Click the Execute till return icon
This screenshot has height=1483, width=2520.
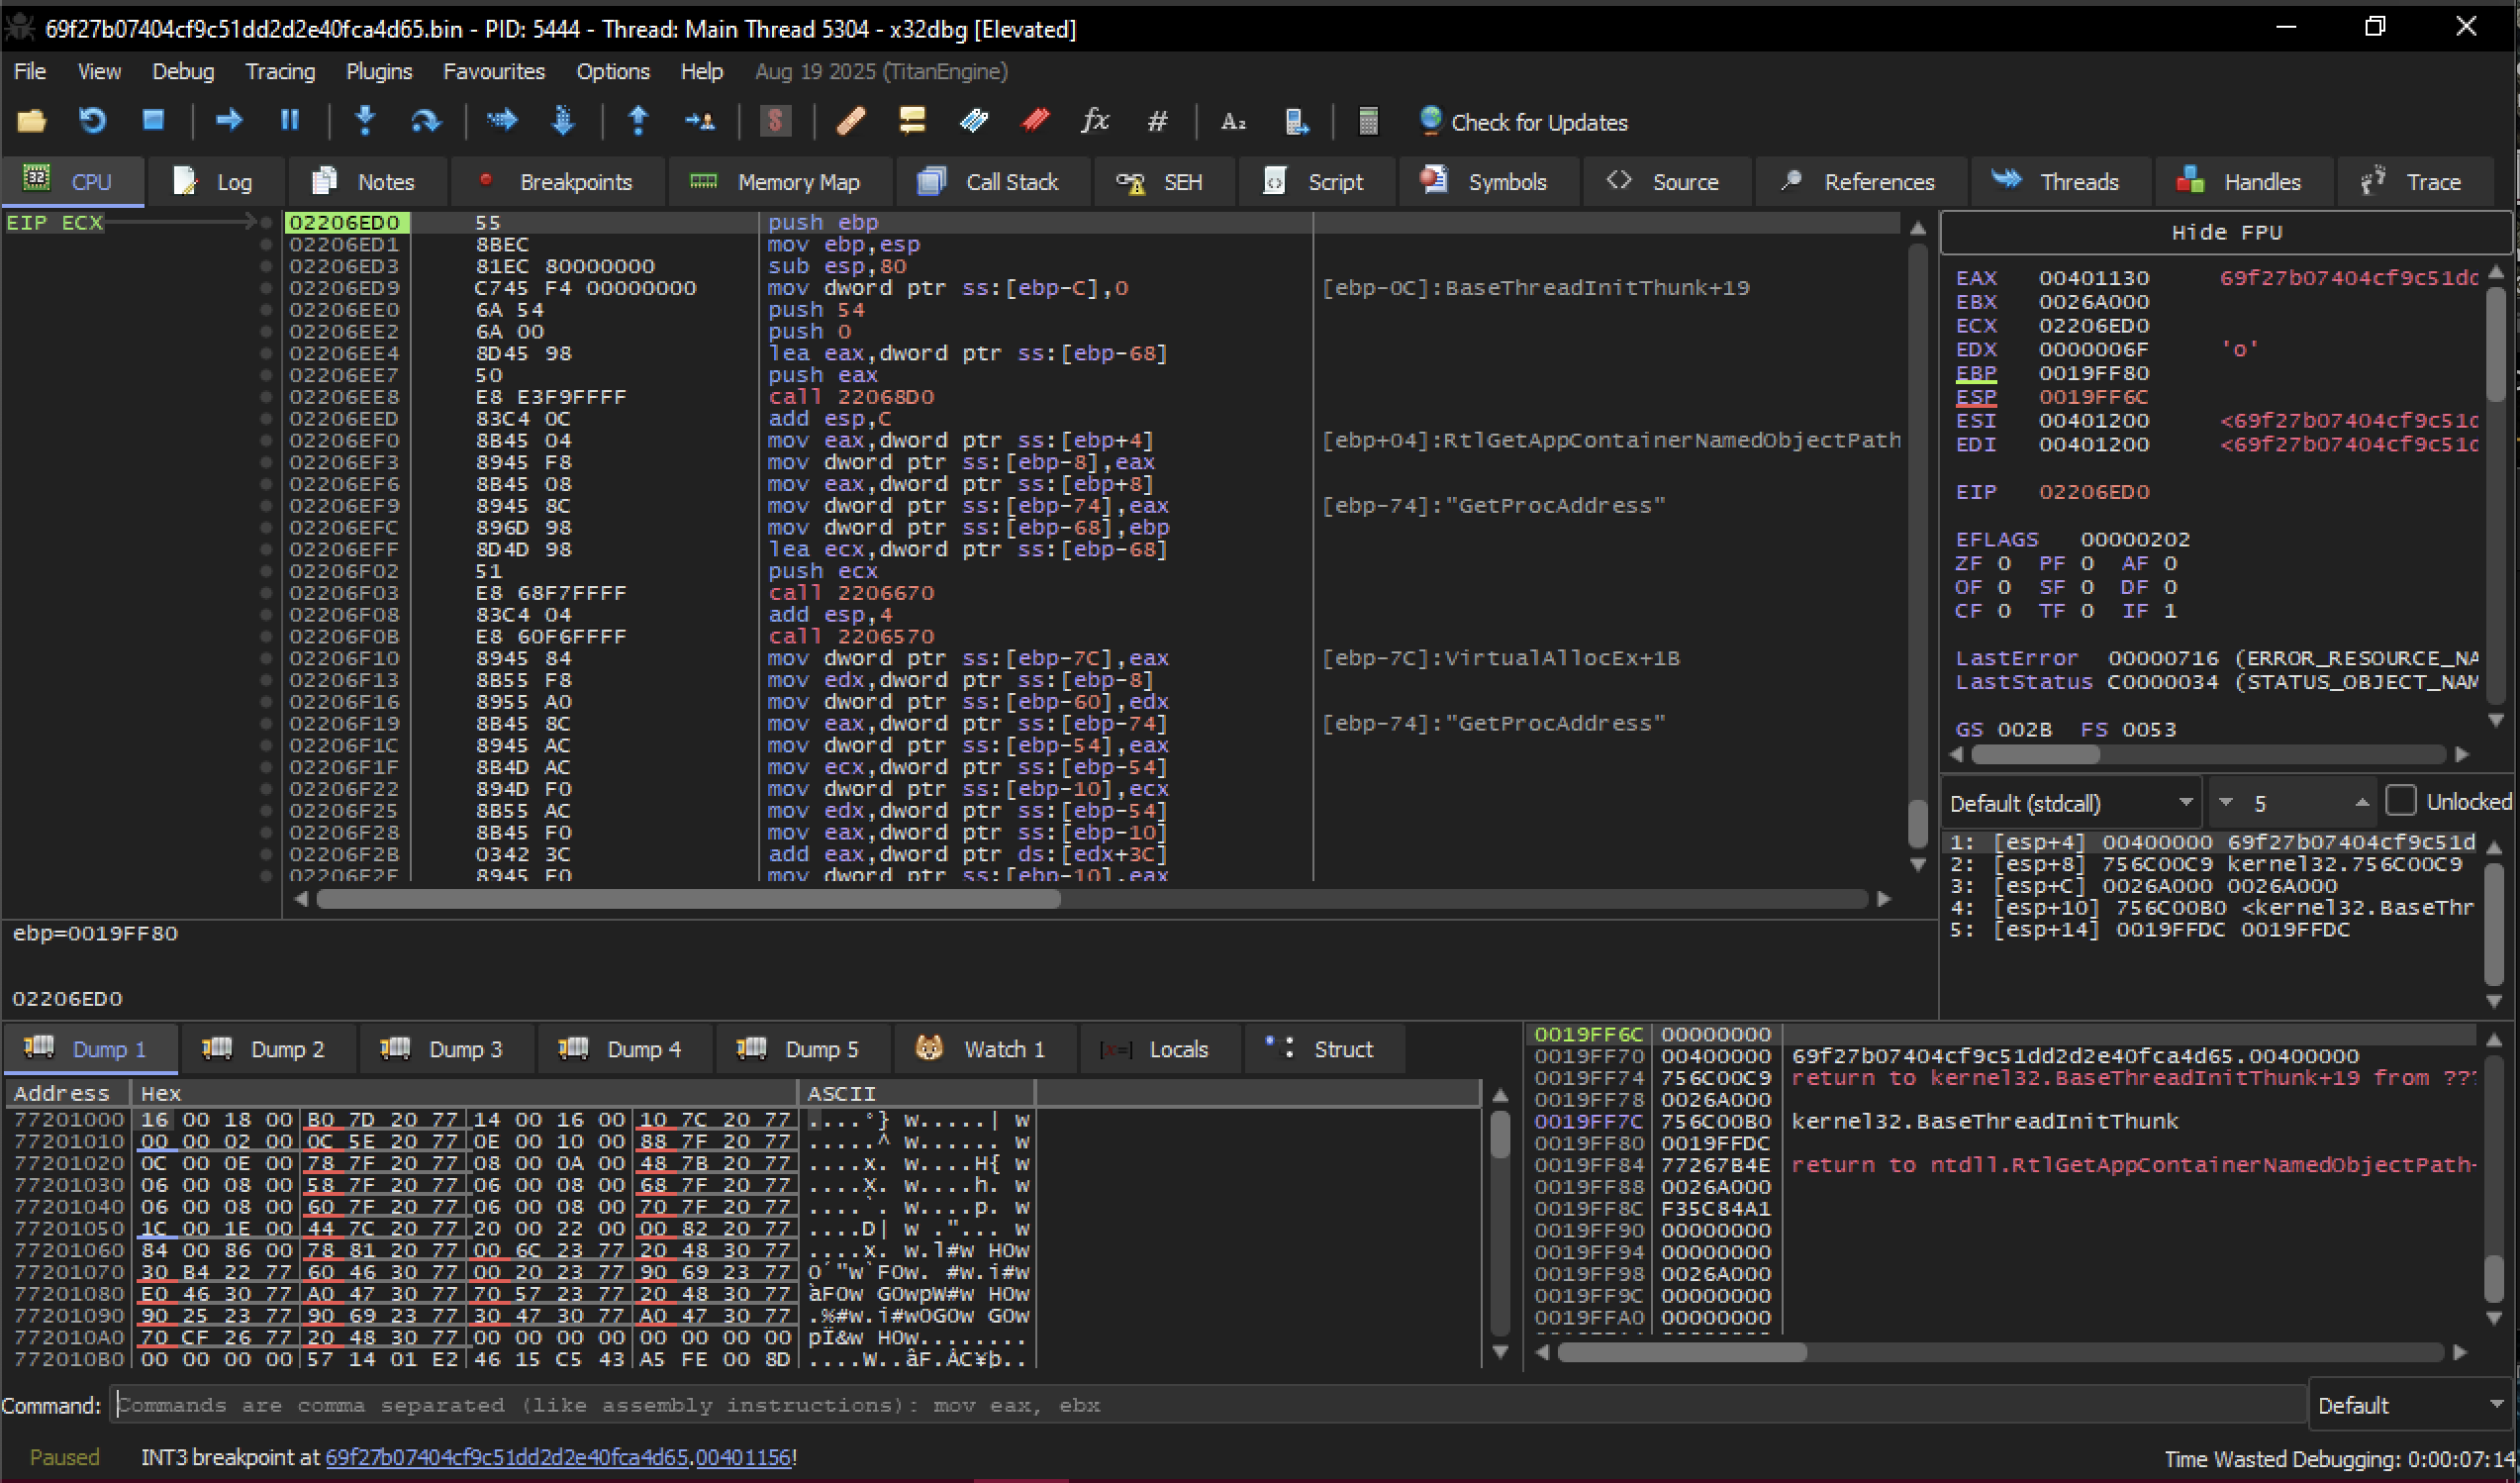[x=638, y=121]
